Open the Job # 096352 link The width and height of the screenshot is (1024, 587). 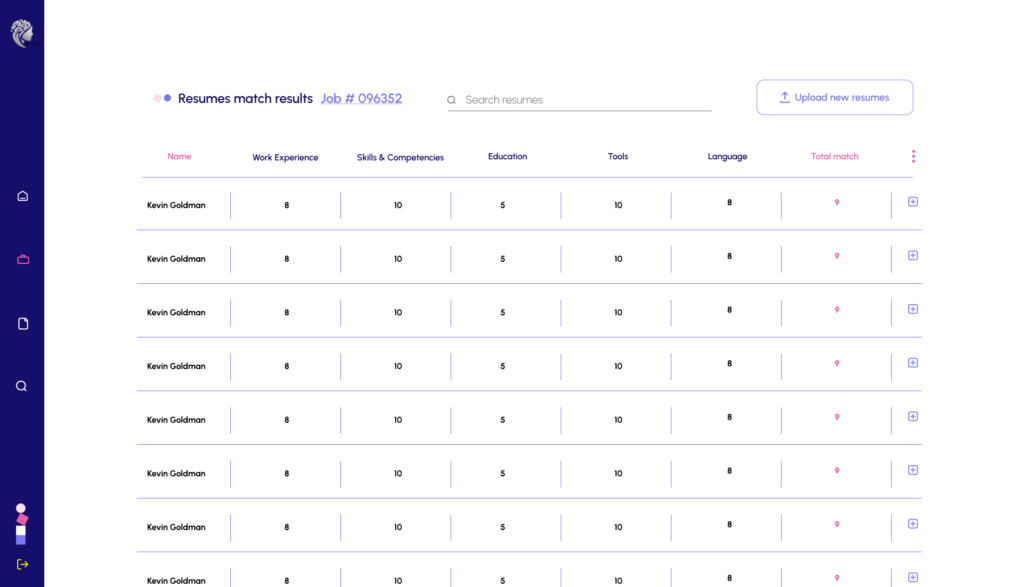(361, 99)
